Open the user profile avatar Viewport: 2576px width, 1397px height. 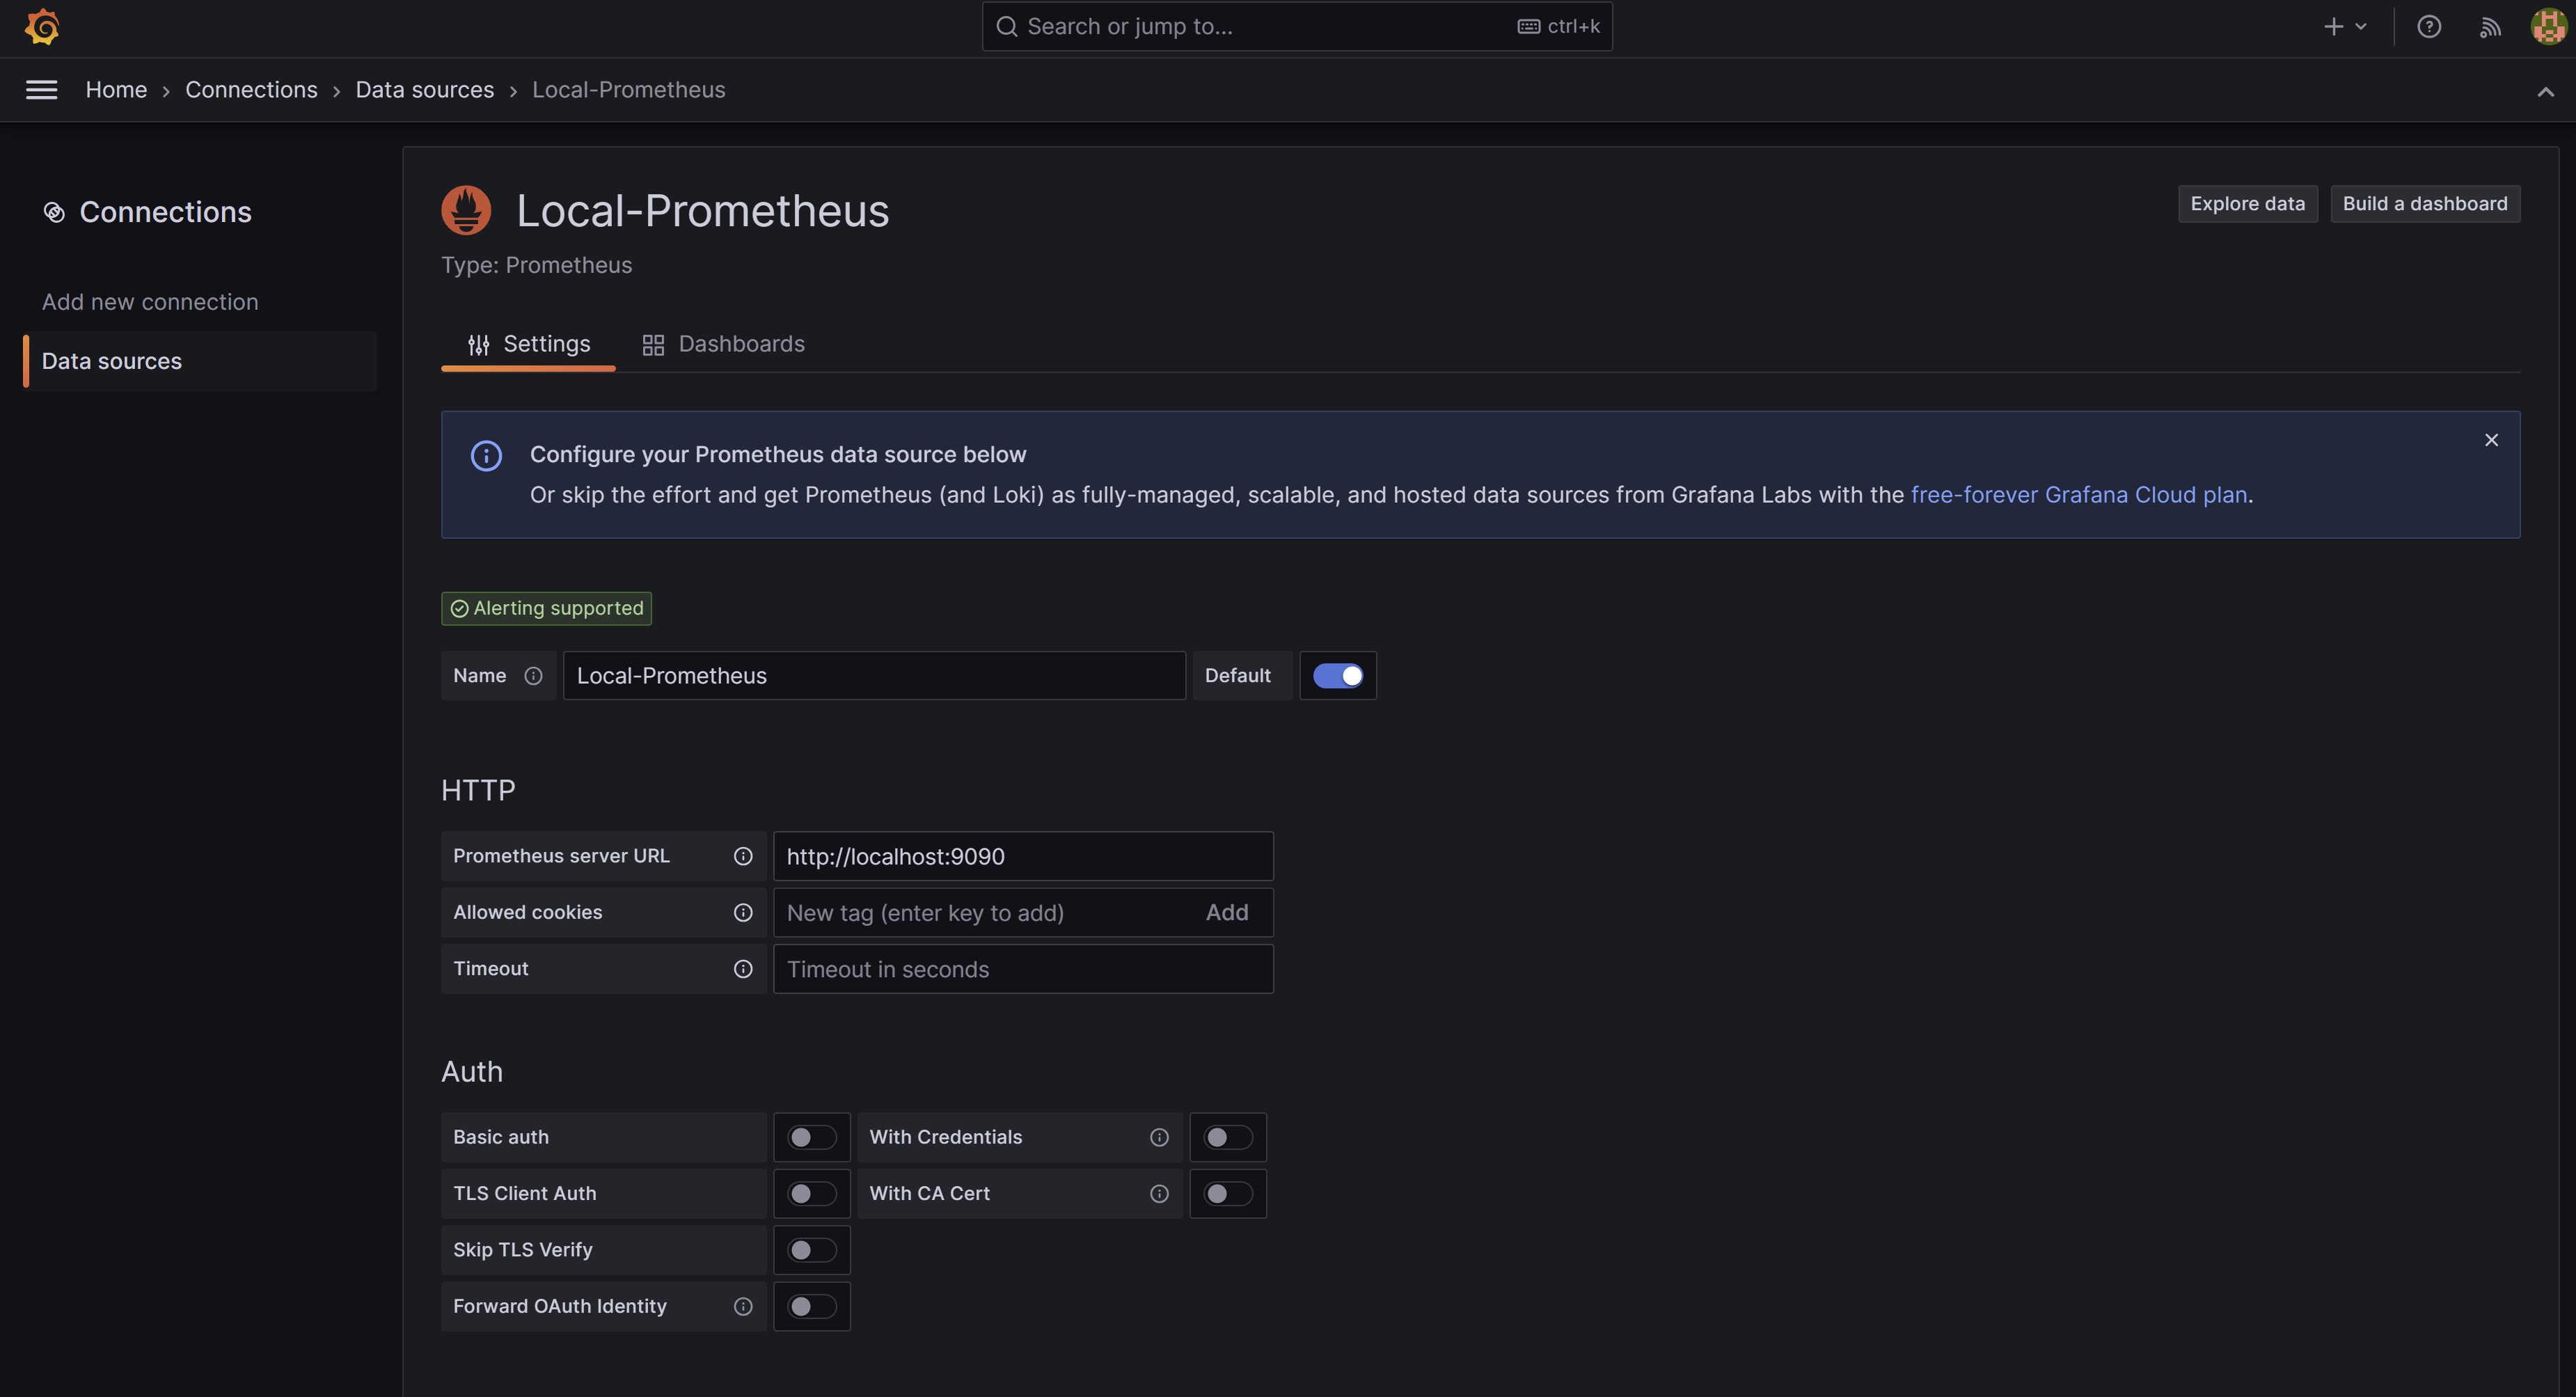(2548, 27)
